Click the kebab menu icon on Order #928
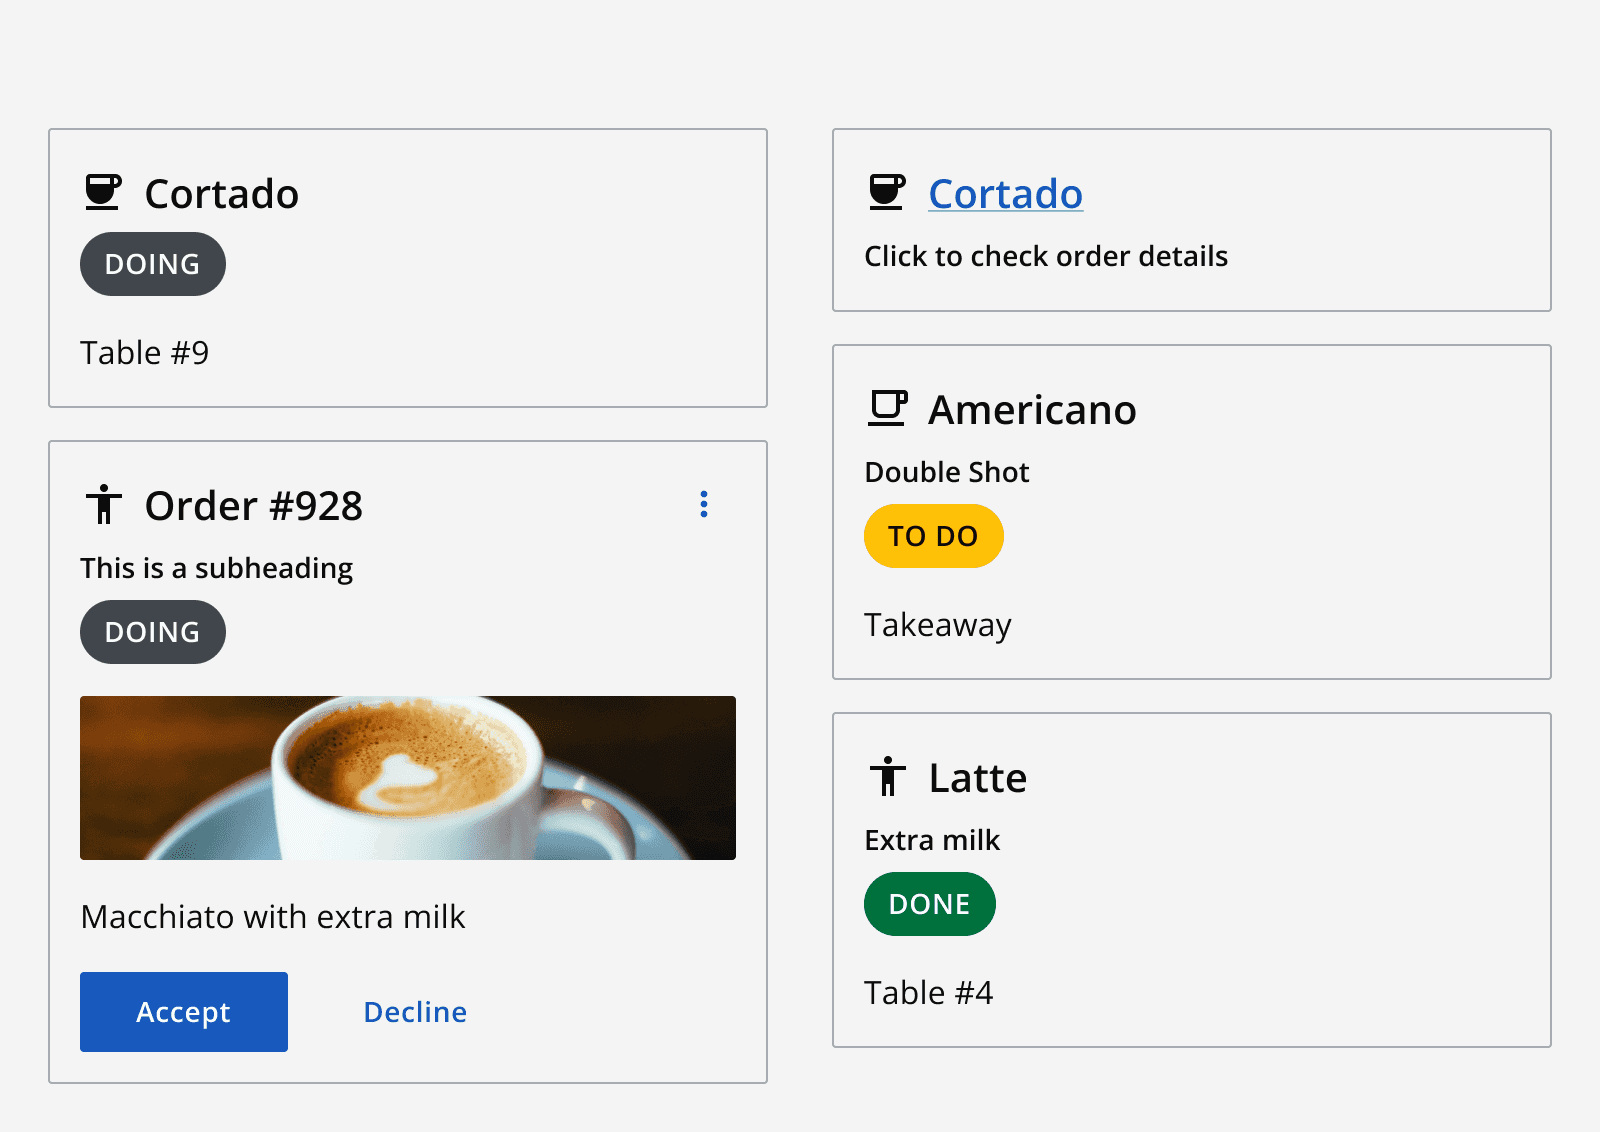Screen dimensions: 1600x1132 (704, 505)
